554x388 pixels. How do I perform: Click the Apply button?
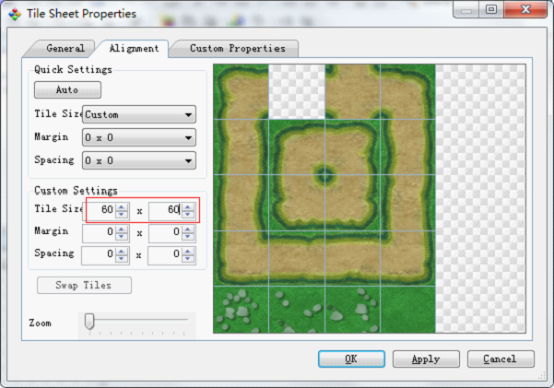[x=426, y=359]
